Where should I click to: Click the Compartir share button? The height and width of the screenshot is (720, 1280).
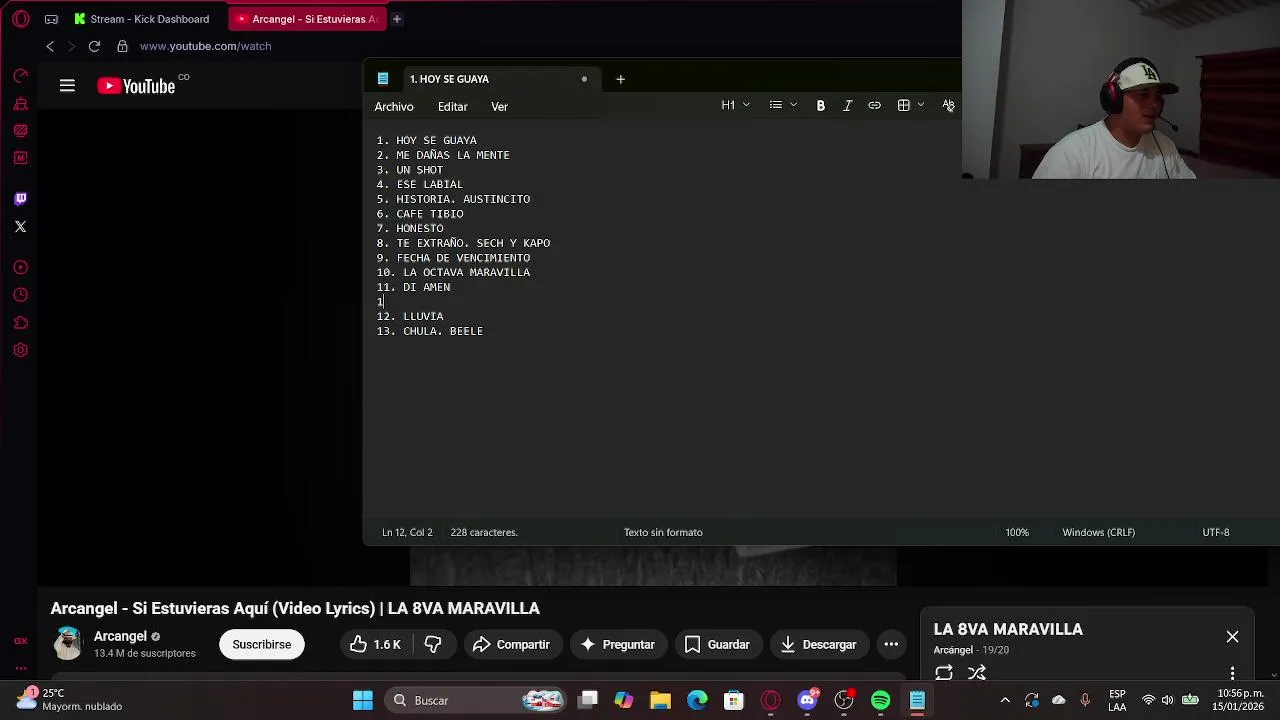point(511,644)
